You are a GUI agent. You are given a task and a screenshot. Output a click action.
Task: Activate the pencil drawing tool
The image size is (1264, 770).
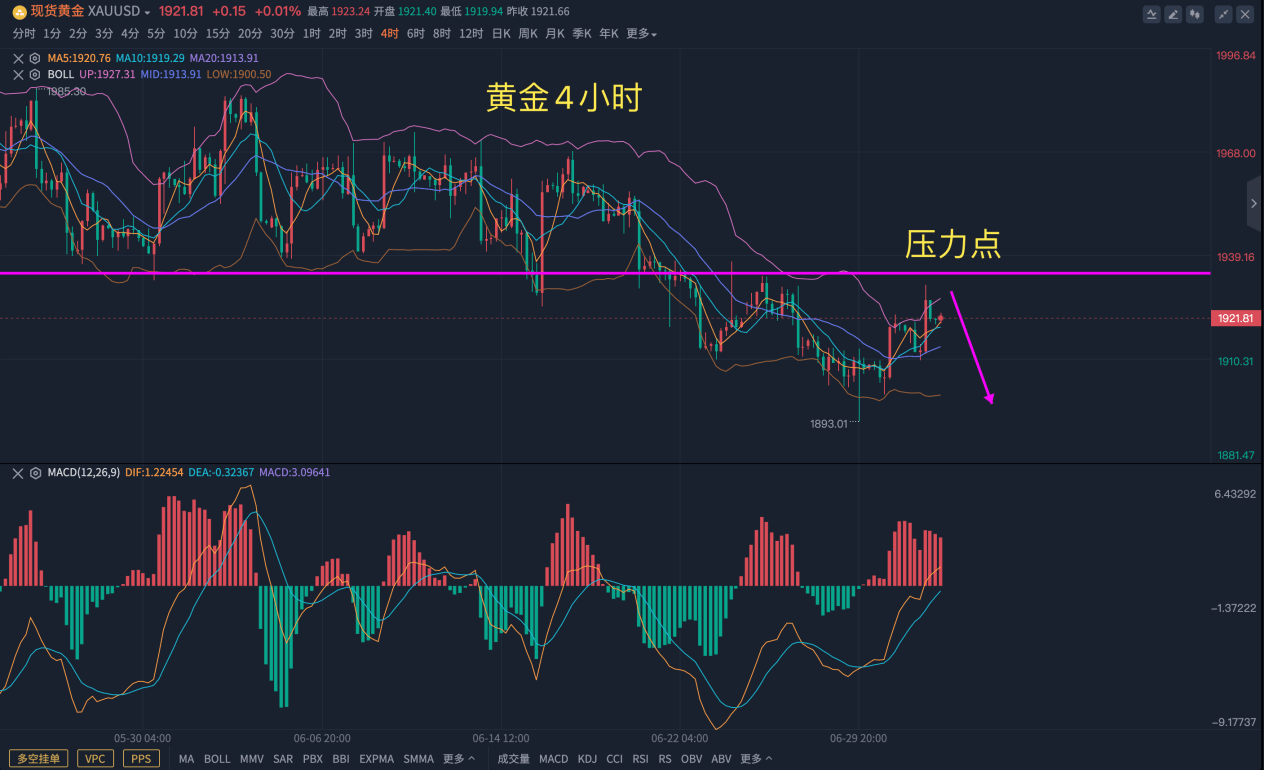tap(1173, 14)
